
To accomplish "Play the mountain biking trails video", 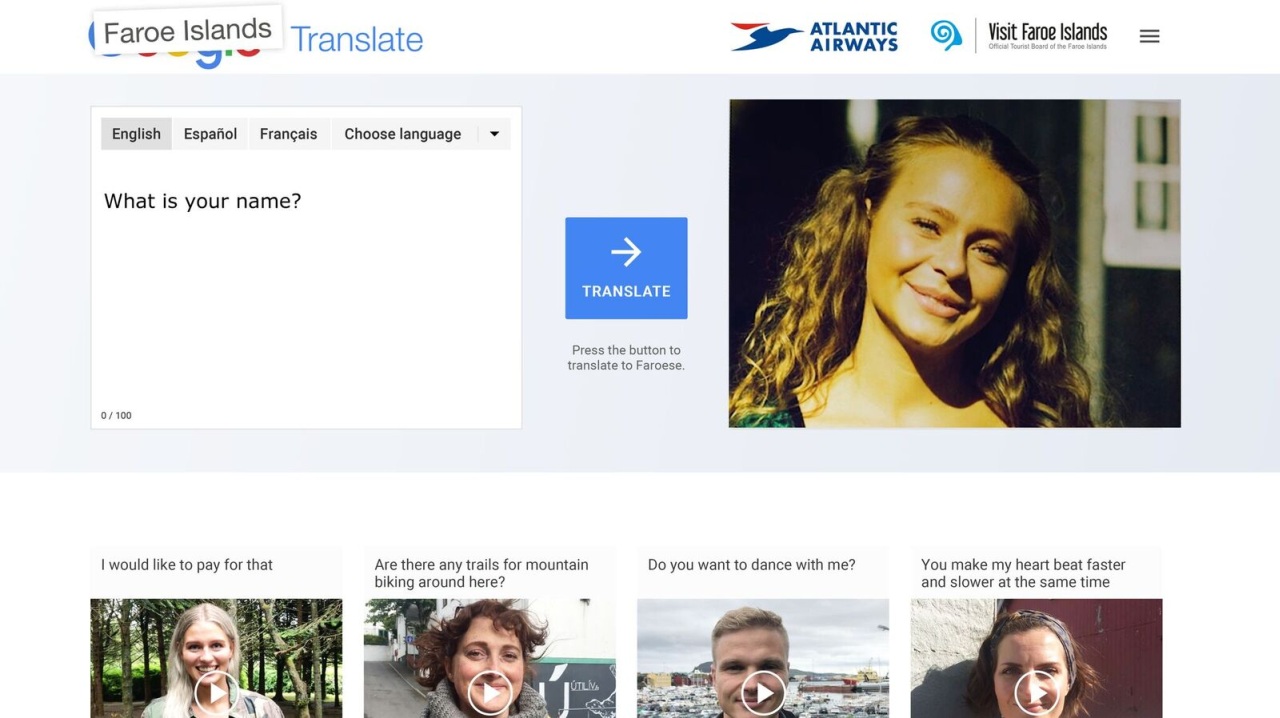I will (x=489, y=691).
